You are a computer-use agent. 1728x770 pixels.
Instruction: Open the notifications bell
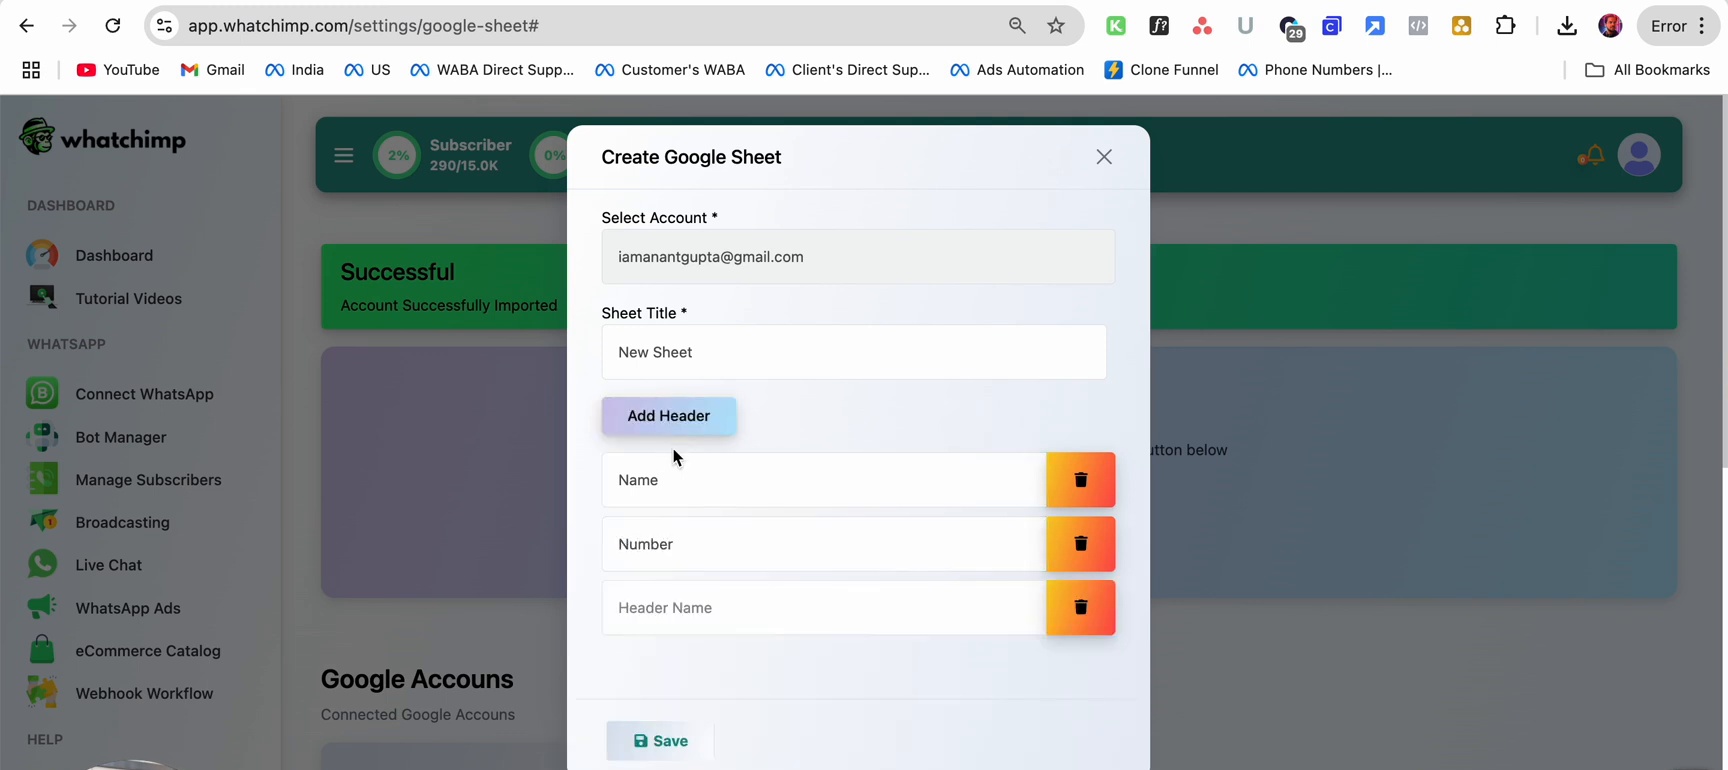pyautogui.click(x=1590, y=156)
